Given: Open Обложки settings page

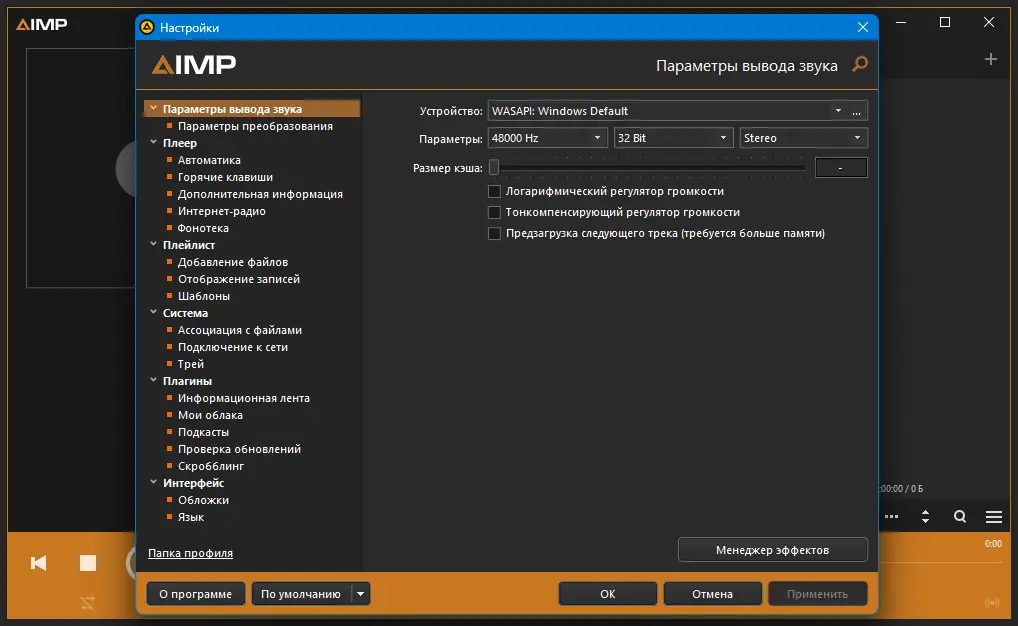Looking at the screenshot, I should pos(203,500).
